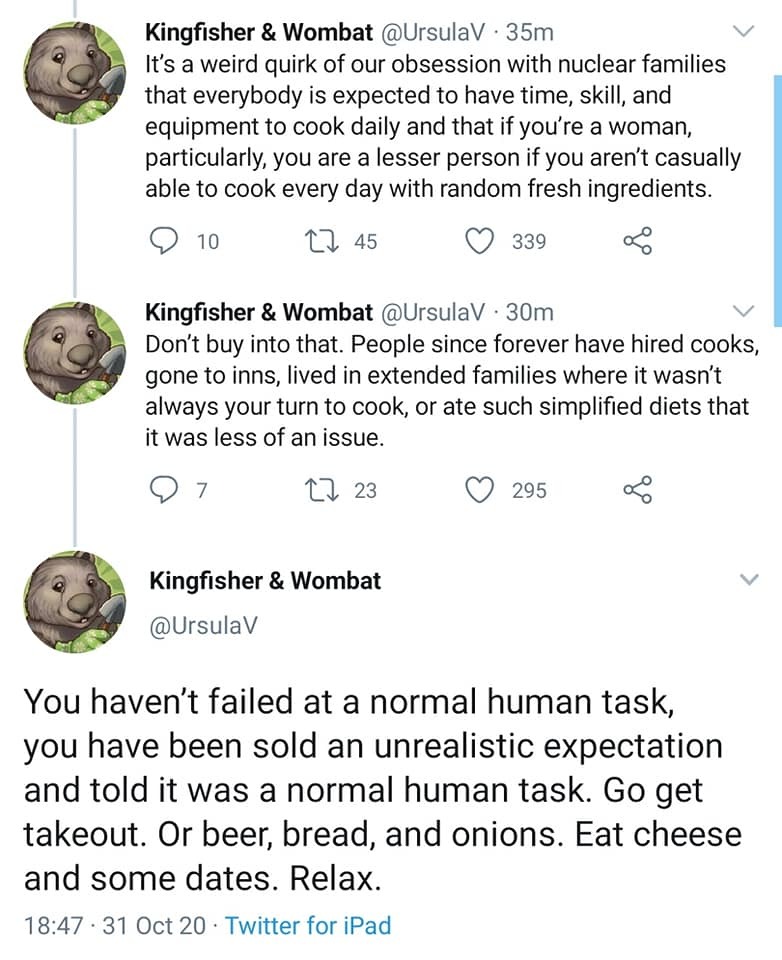Click the 35m timestamp on first tweet
This screenshot has height=960, width=782.
point(529,32)
